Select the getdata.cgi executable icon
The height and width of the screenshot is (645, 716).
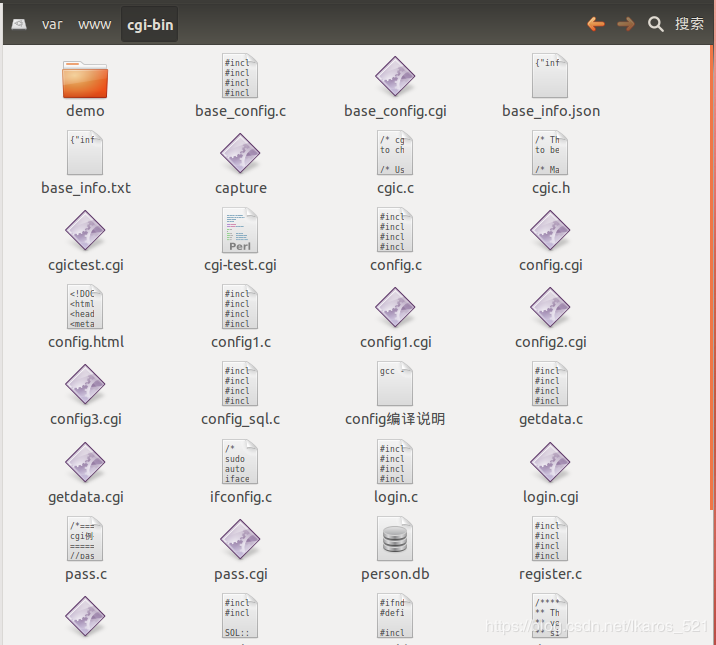click(x=85, y=462)
